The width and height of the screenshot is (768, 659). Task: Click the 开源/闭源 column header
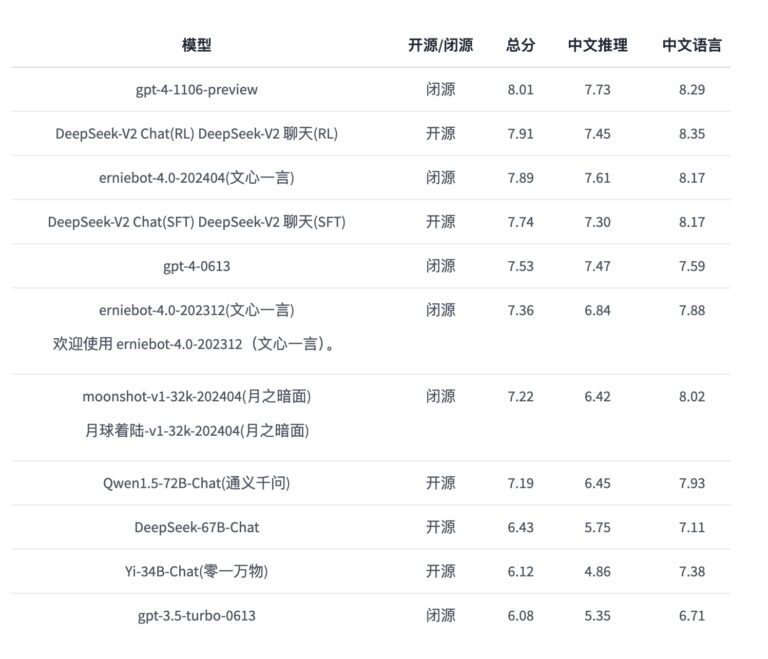click(440, 45)
